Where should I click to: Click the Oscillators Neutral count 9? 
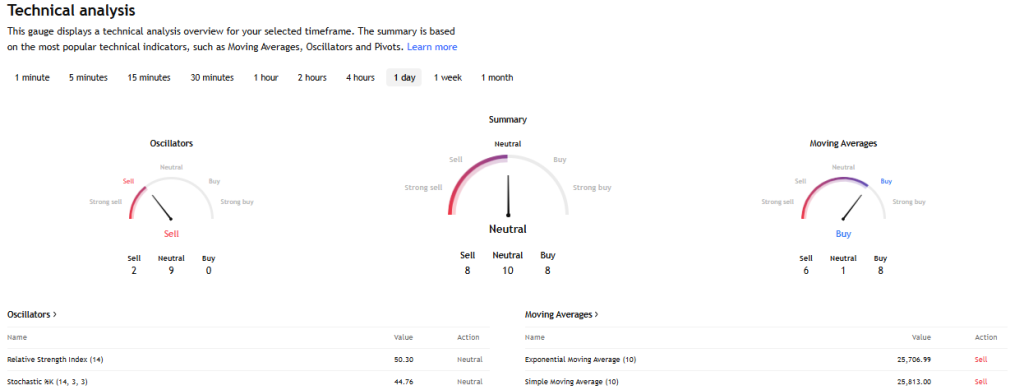tap(171, 270)
